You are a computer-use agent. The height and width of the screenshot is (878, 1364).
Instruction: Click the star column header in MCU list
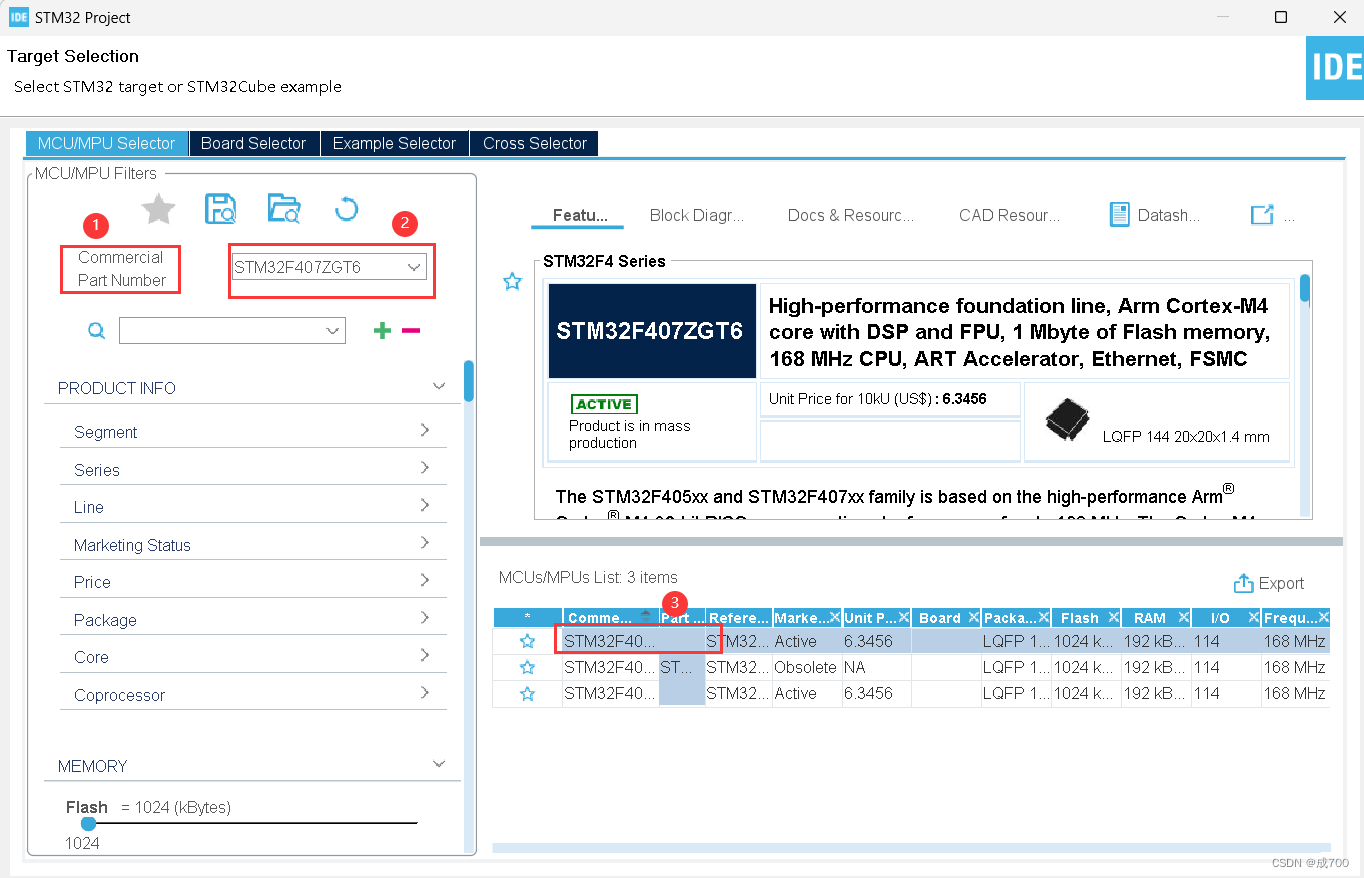tap(527, 618)
